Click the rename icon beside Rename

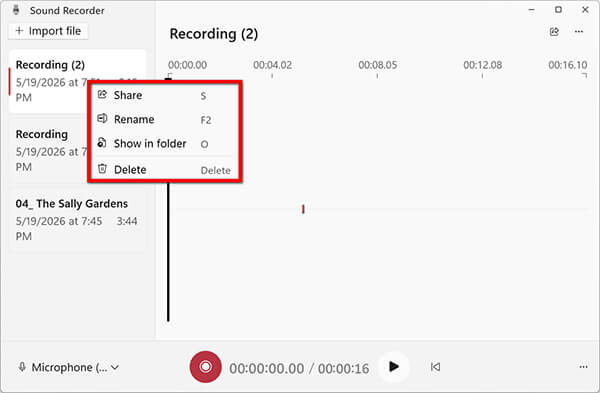(x=102, y=119)
